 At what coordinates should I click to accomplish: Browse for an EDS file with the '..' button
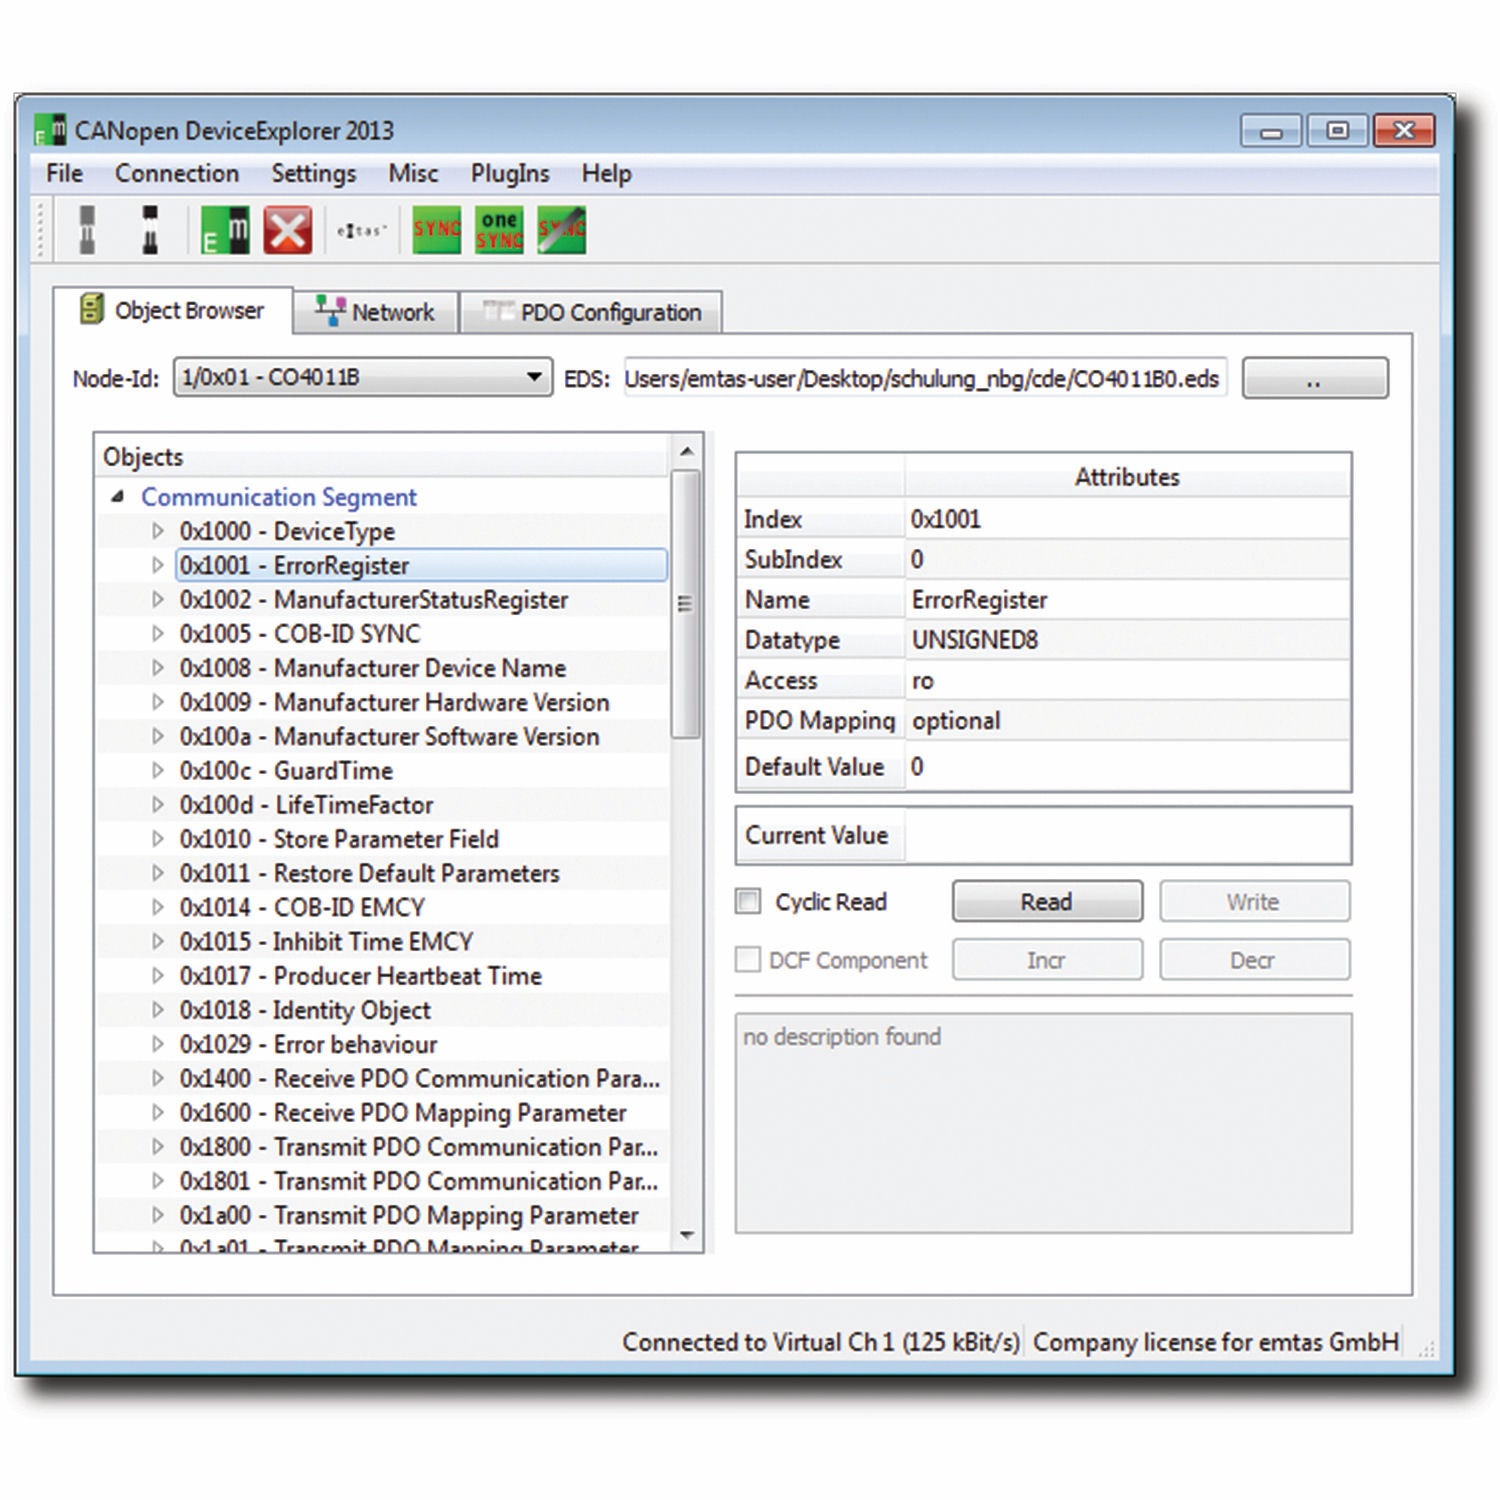1314,378
